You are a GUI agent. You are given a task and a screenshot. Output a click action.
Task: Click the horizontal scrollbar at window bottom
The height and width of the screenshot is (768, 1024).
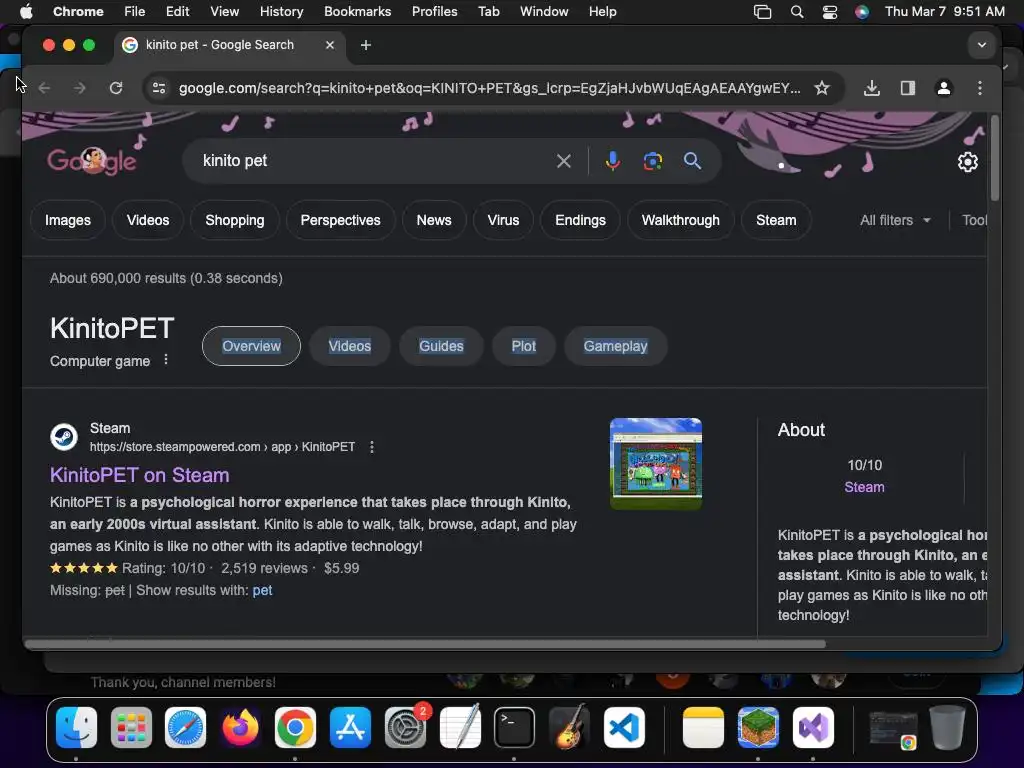pos(424,644)
